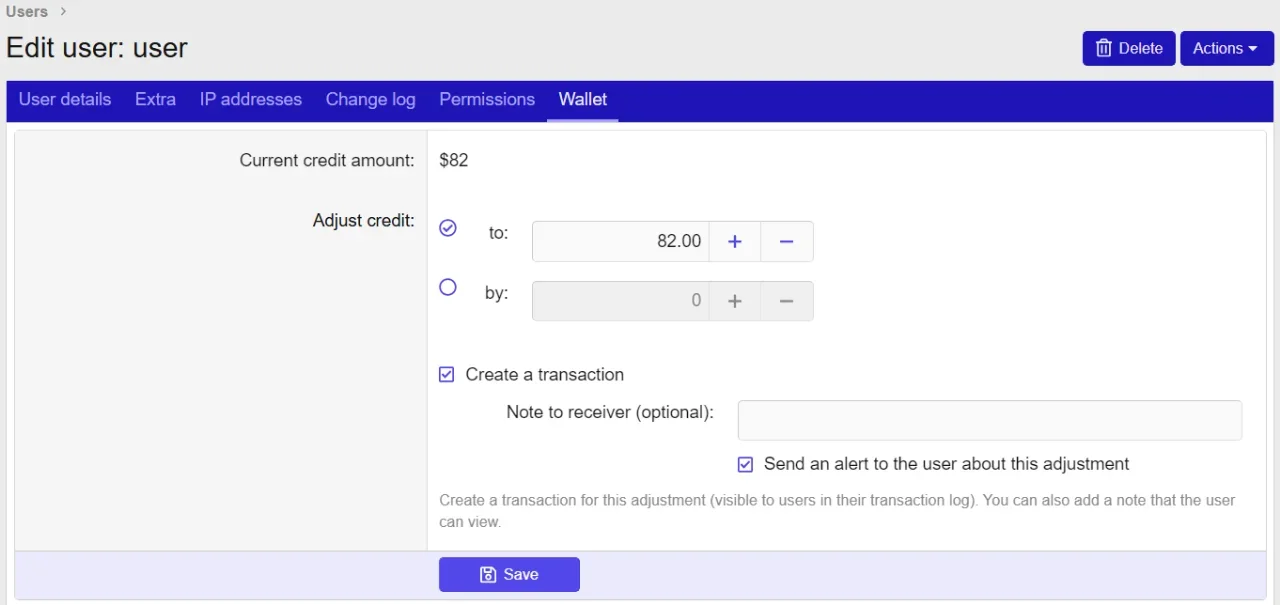Open the IP addresses tab
This screenshot has width=1280, height=605.
[x=250, y=99]
